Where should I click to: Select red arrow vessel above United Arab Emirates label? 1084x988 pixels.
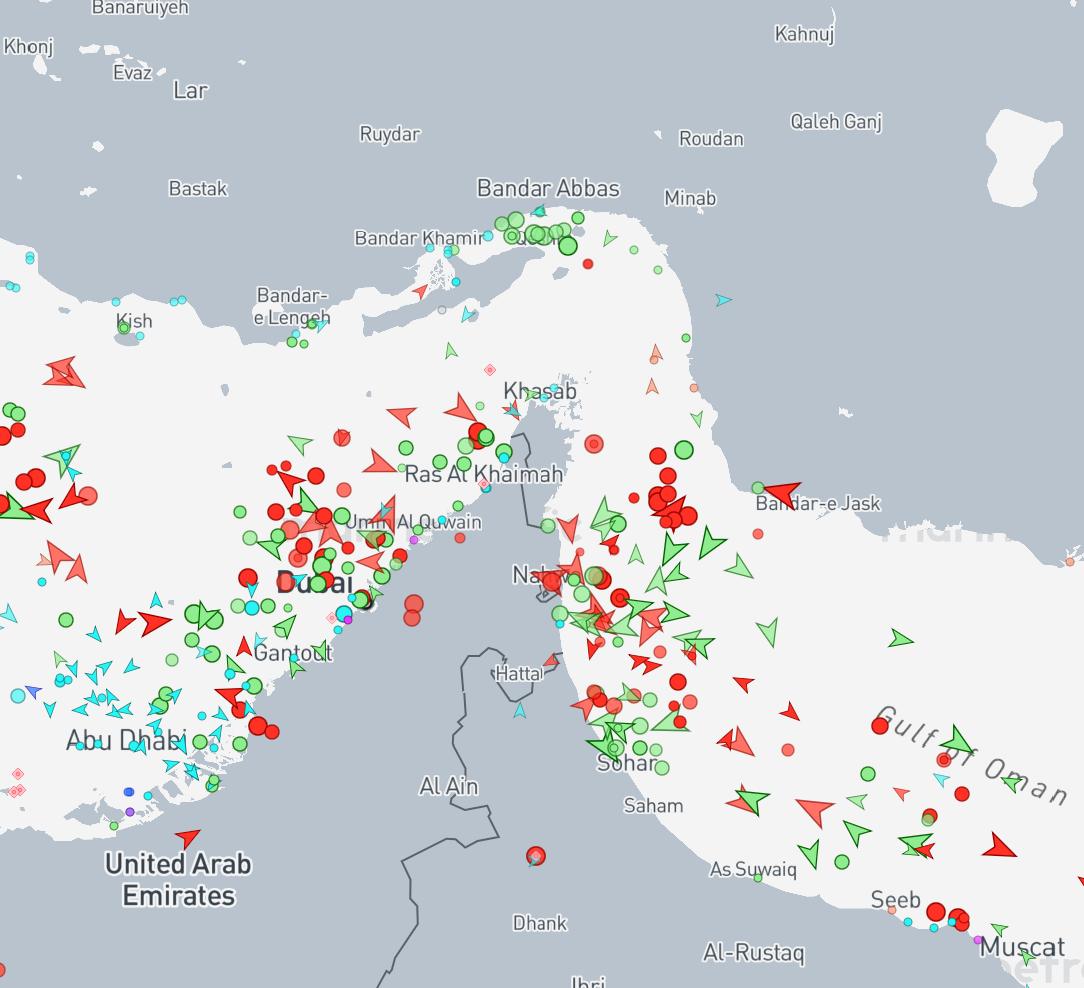point(187,837)
